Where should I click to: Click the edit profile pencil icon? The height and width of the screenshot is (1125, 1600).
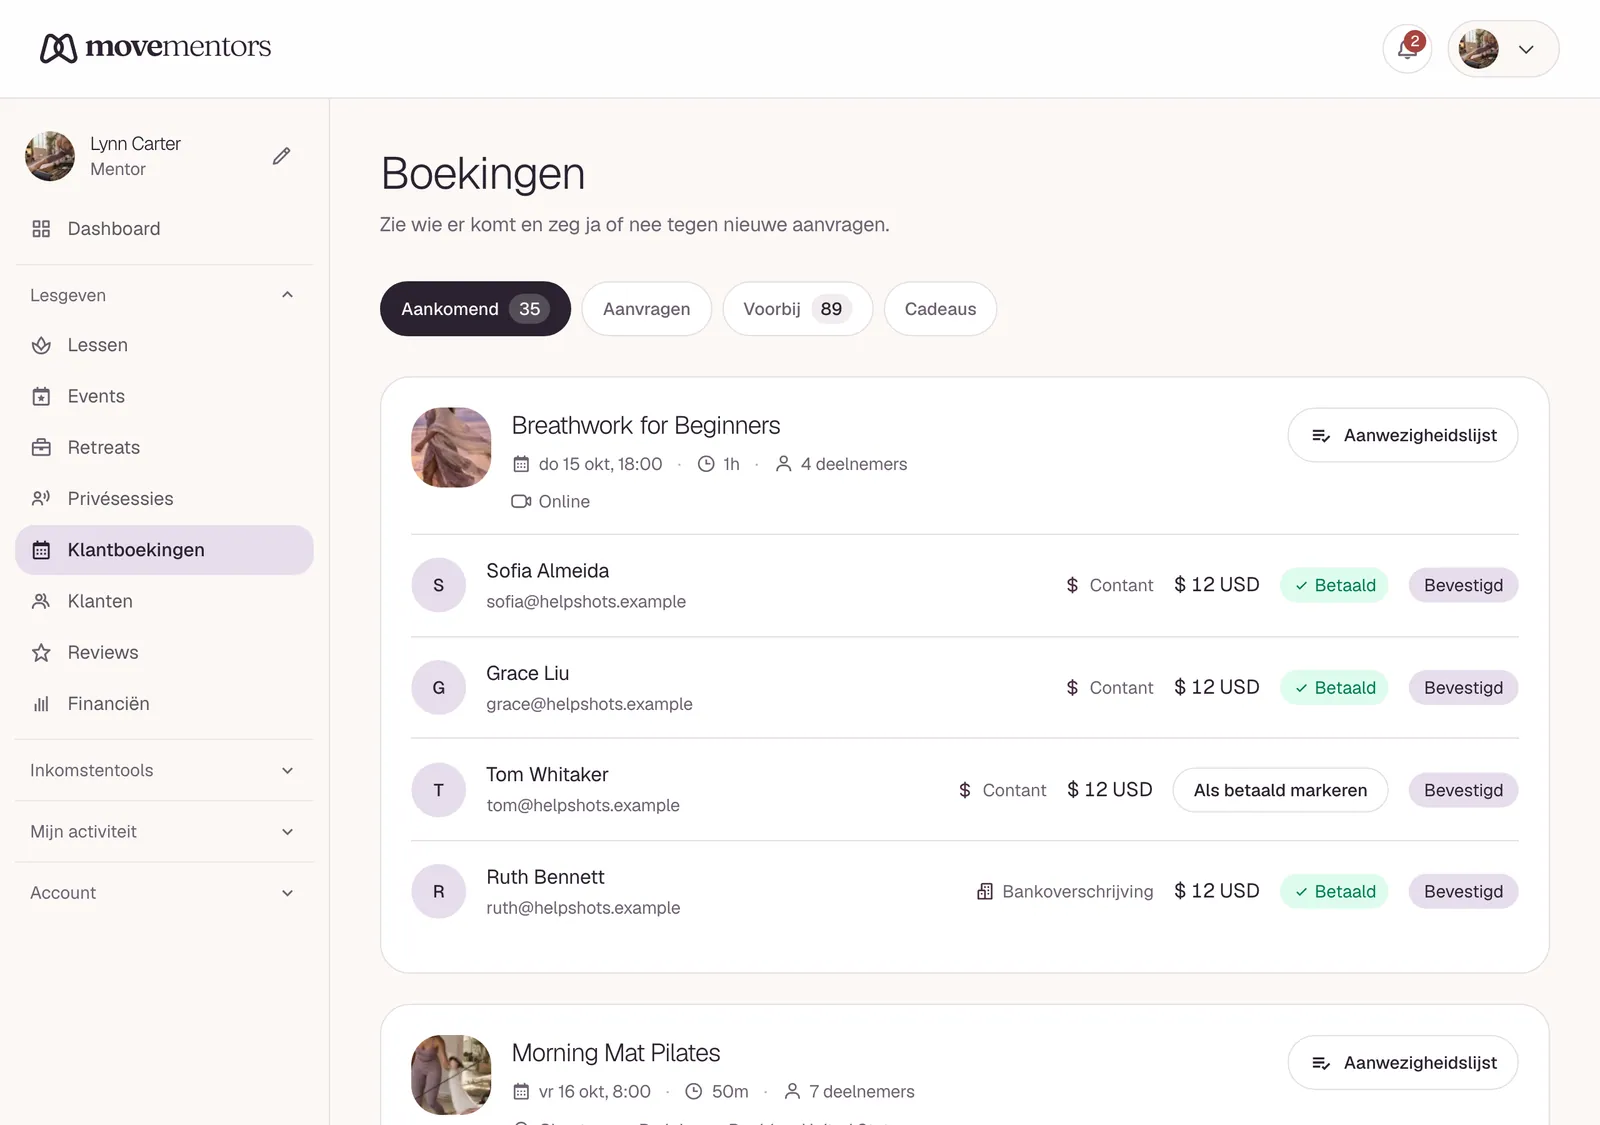(282, 156)
